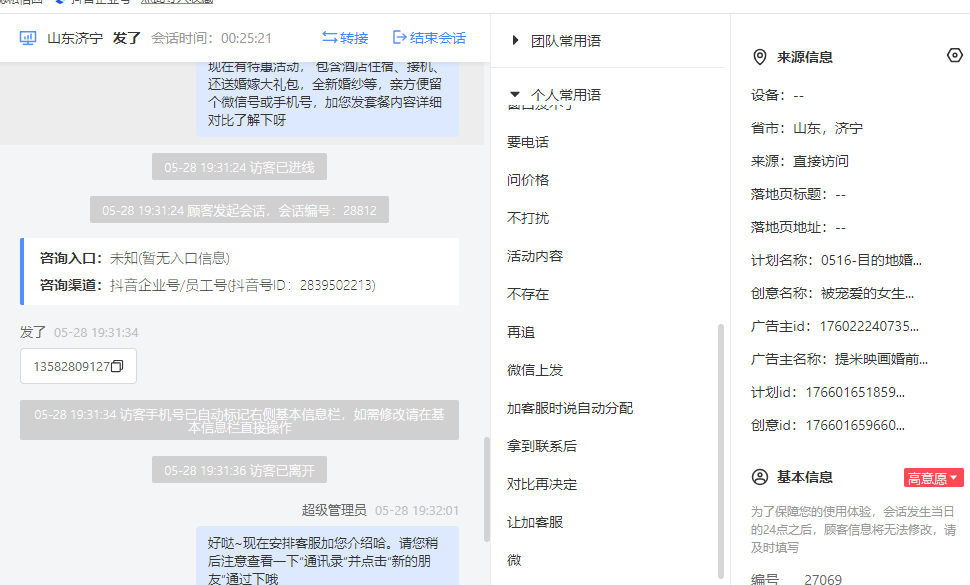Click the 会话时间 00:25:21 timer

click(212, 38)
